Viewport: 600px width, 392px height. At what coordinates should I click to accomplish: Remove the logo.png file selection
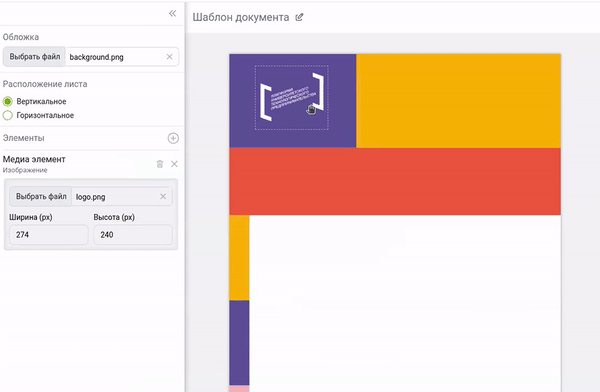coord(163,196)
